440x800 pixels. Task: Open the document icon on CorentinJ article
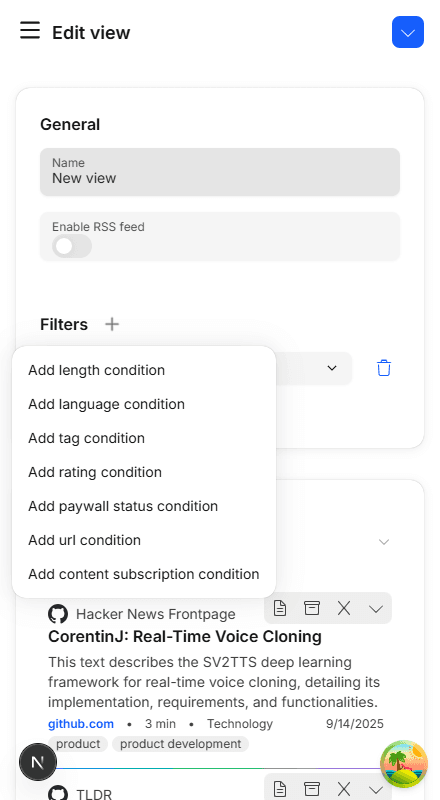pyautogui.click(x=280, y=608)
